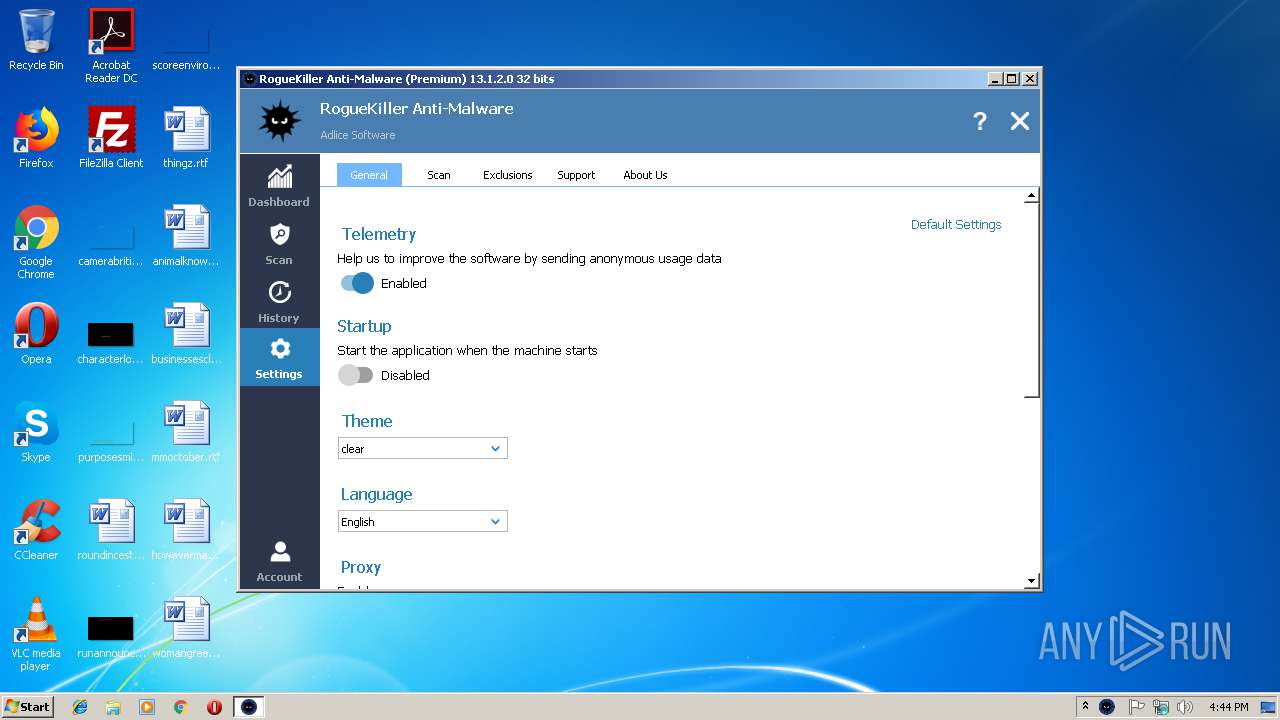Launch VLC media player from desktop
The width and height of the screenshot is (1280, 720).
tap(36, 634)
